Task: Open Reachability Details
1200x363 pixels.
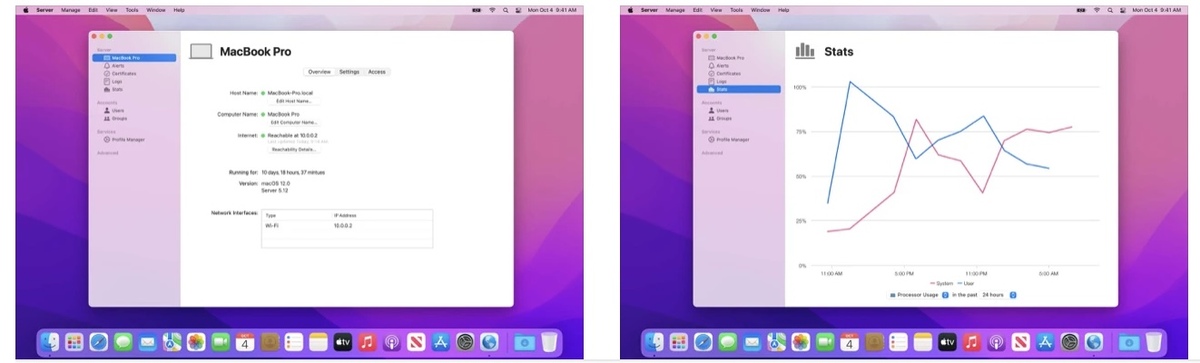Action: (294, 149)
